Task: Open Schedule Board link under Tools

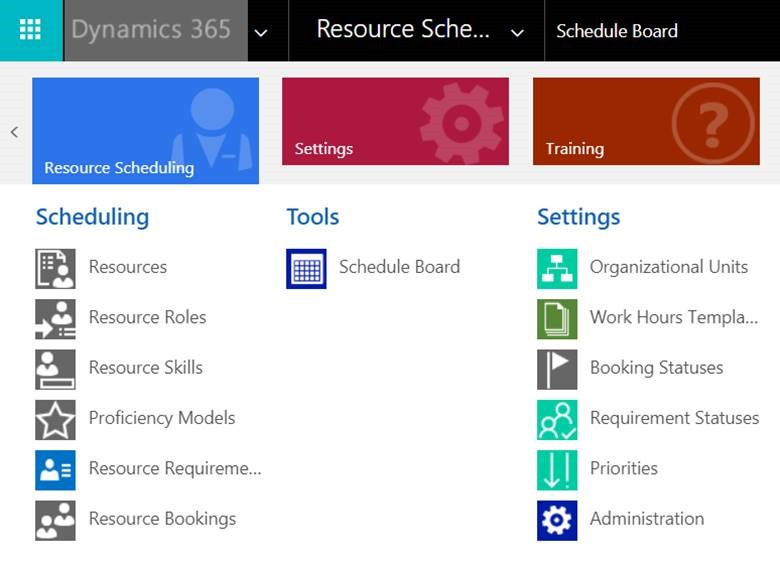Action: (x=399, y=267)
